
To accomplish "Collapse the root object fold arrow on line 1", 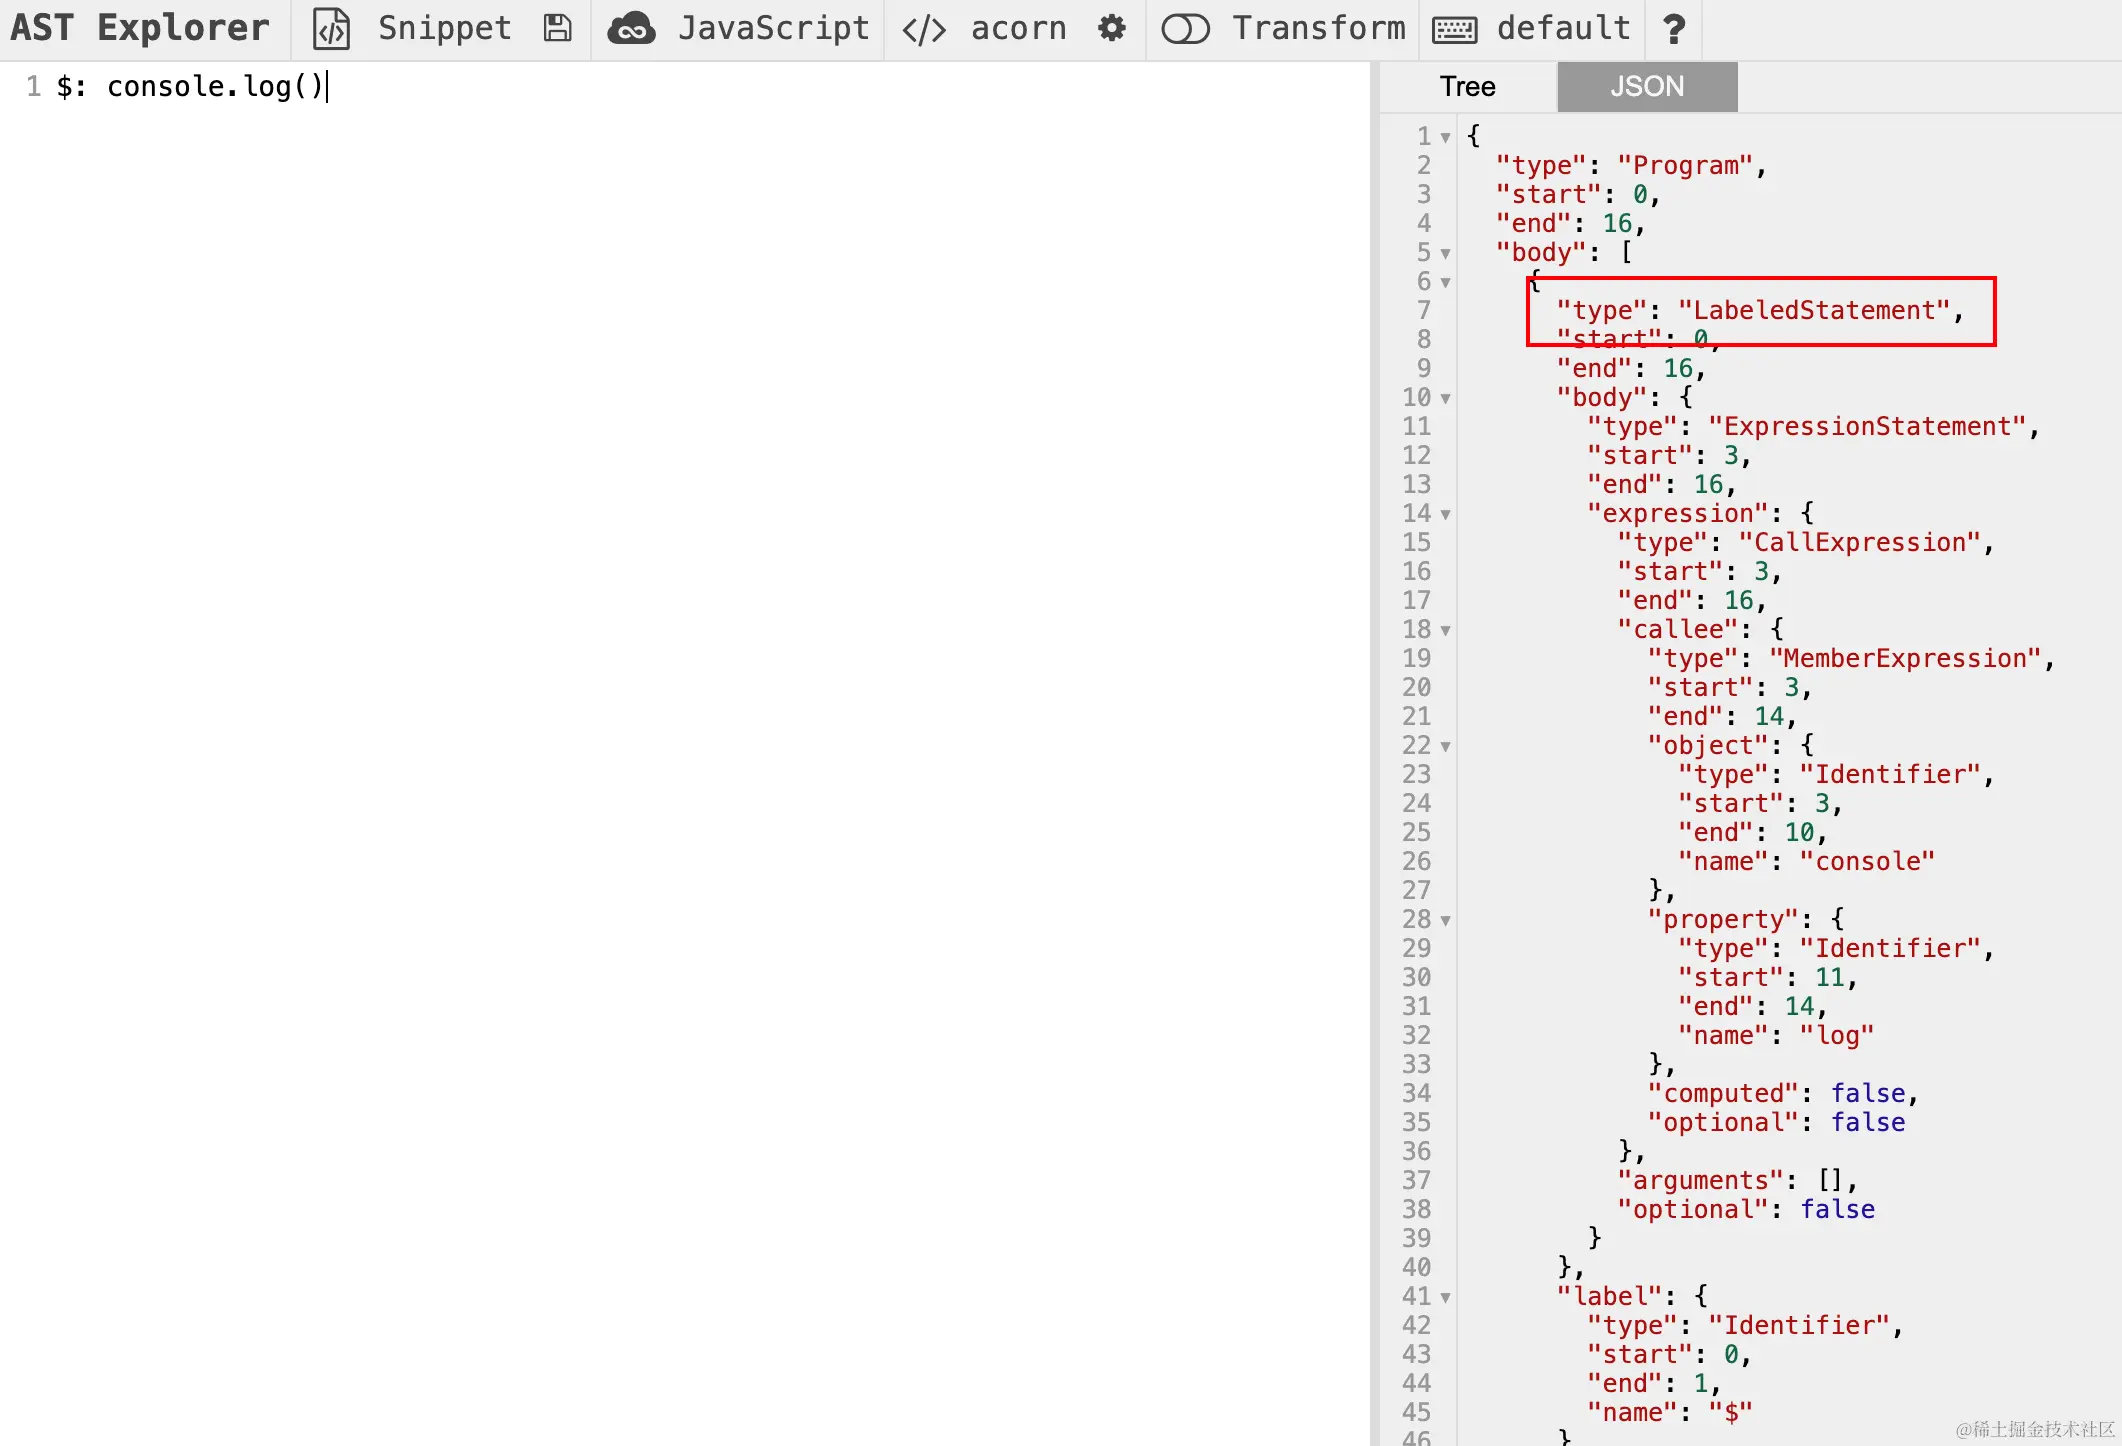I will pos(1445,137).
